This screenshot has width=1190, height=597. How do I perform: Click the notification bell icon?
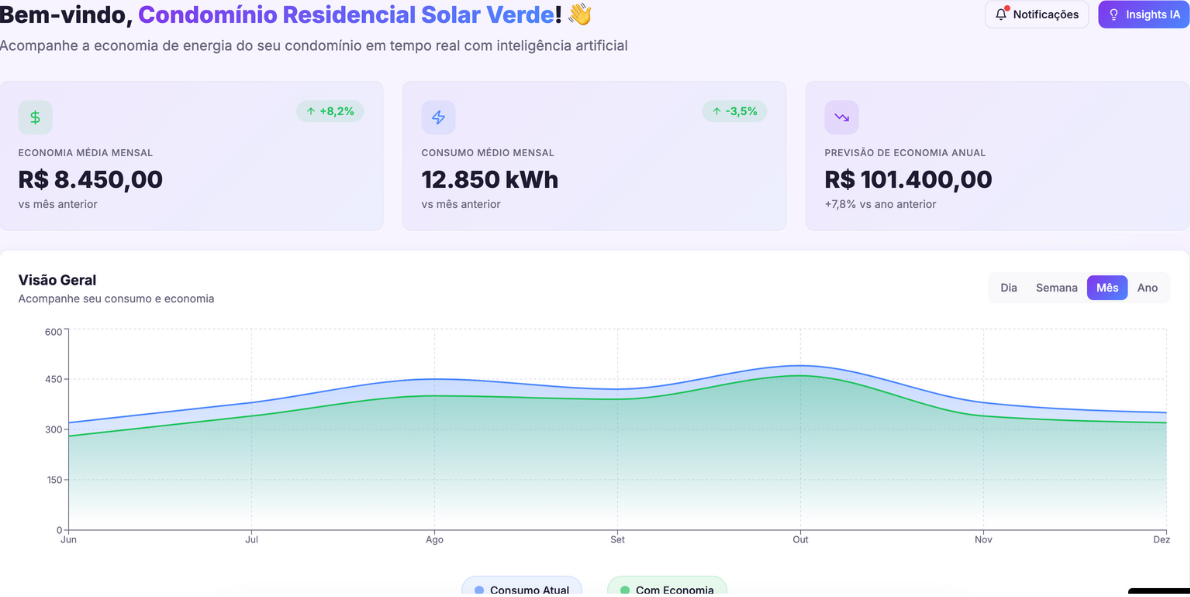1001,14
